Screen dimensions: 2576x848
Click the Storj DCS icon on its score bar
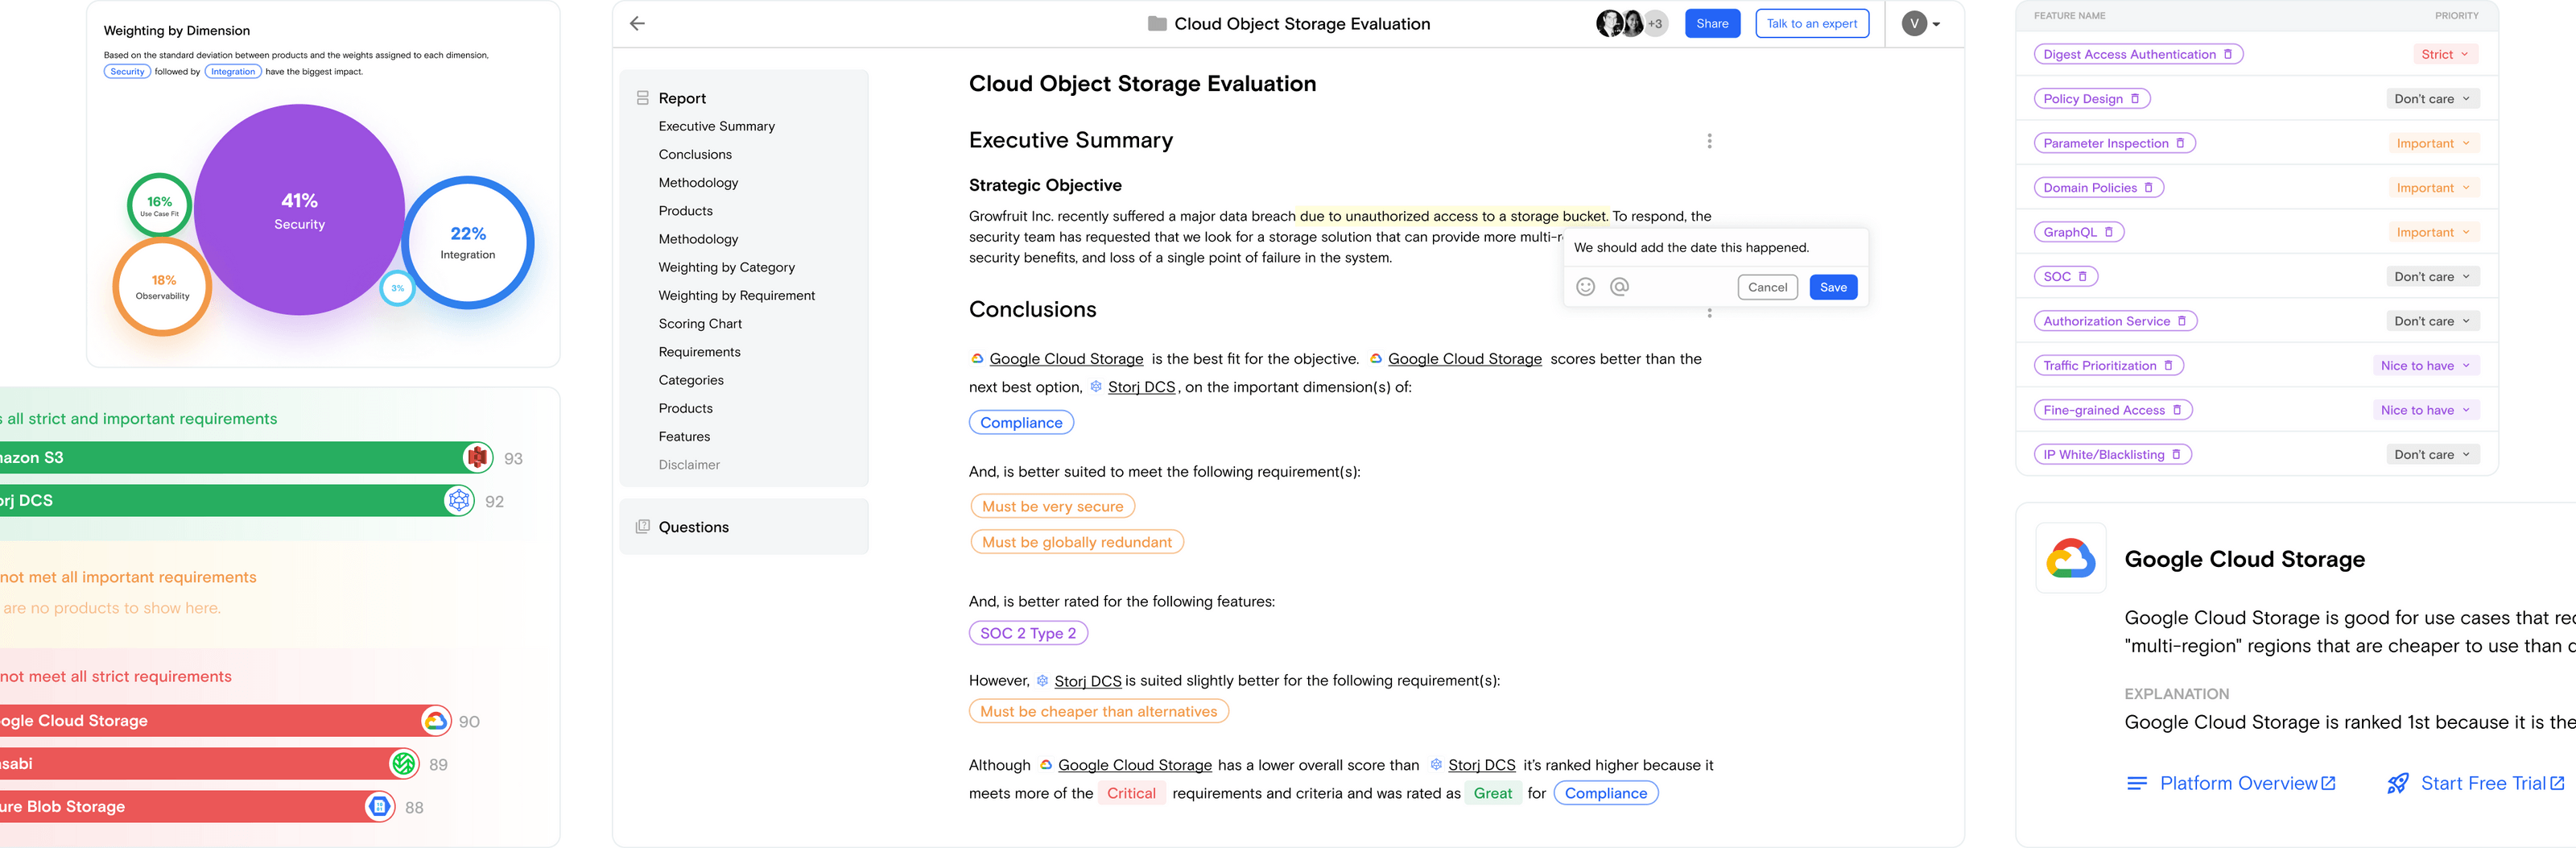click(458, 501)
